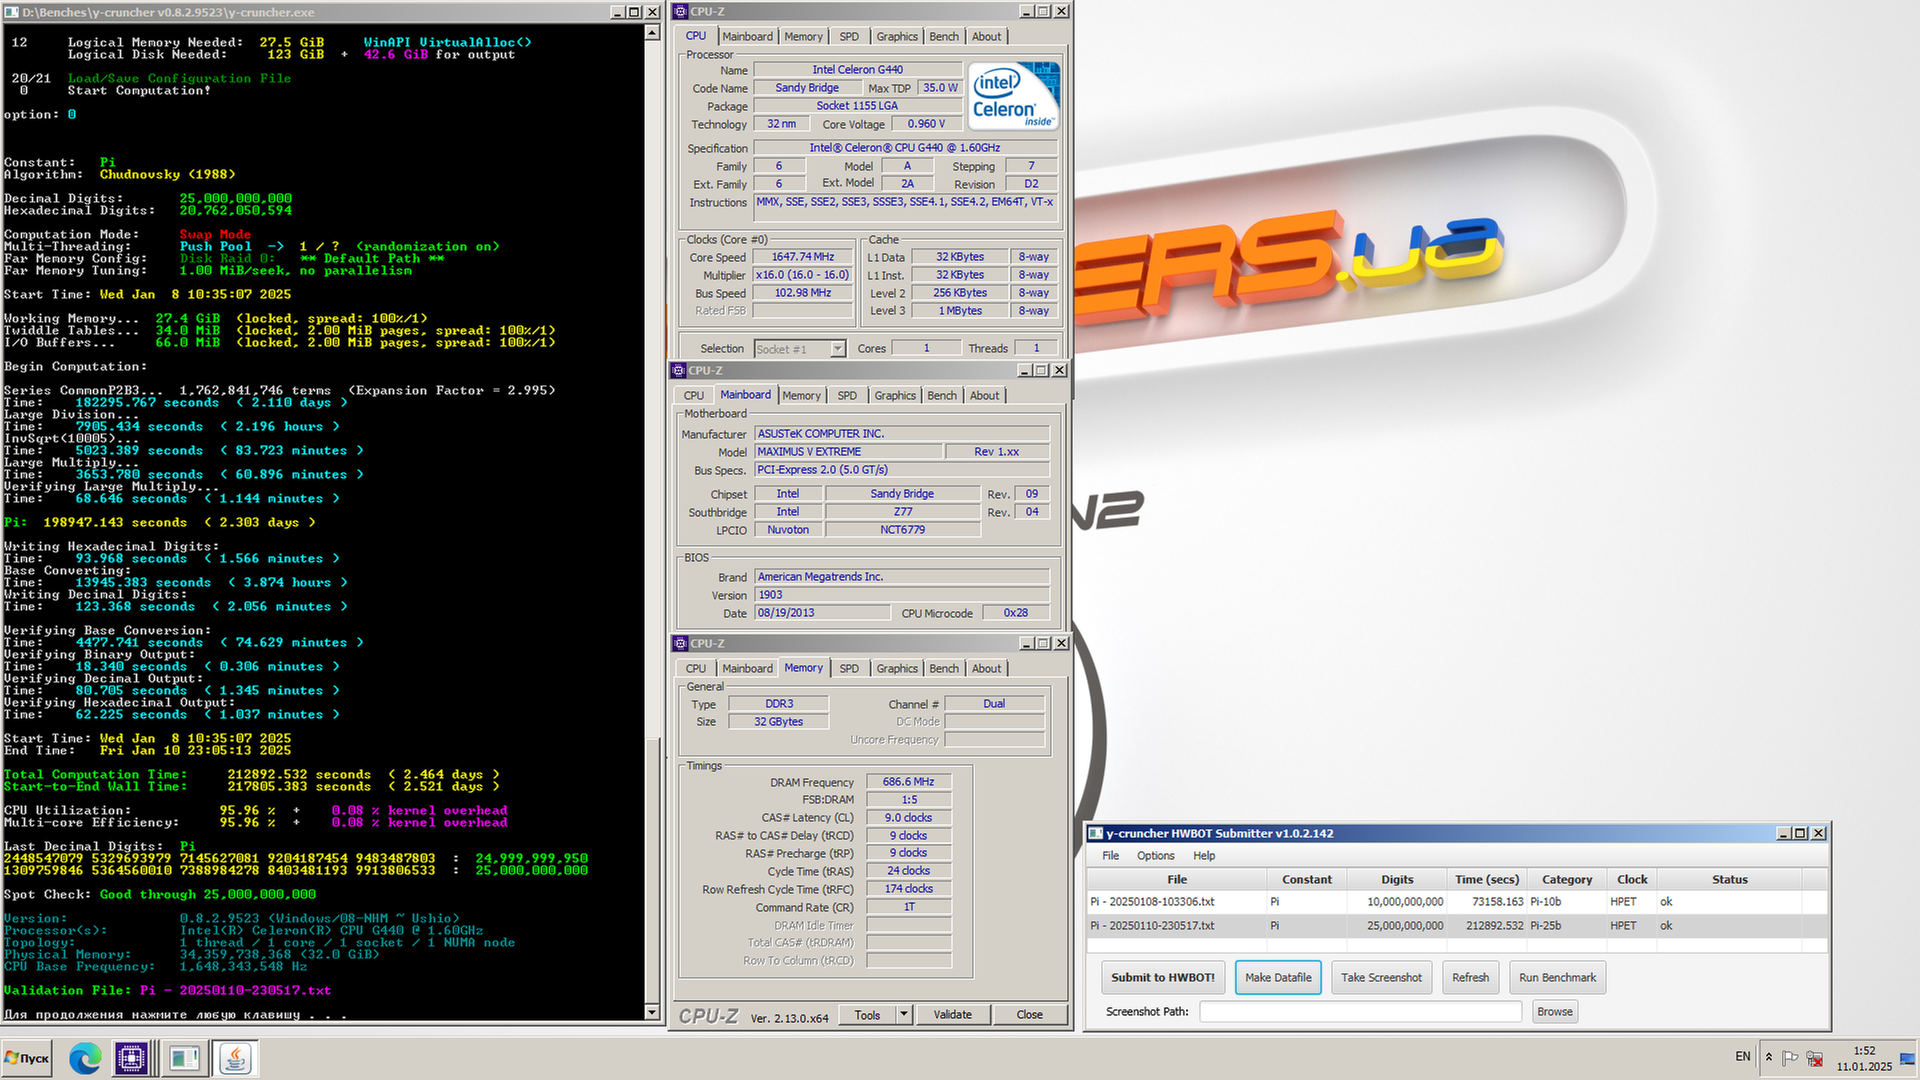This screenshot has height=1080, width=1920.
Task: Switch to Mainboard tab in top CPU-Z window
Action: [747, 36]
